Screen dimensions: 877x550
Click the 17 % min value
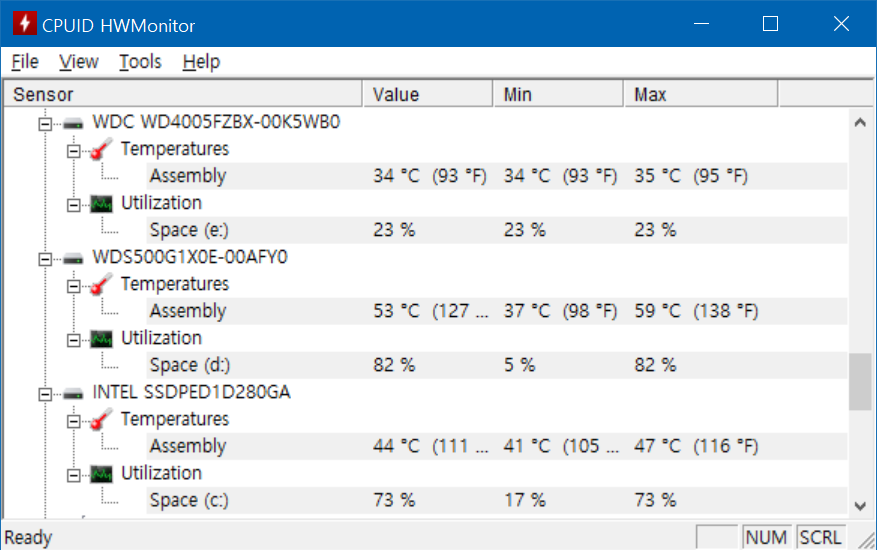point(525,500)
